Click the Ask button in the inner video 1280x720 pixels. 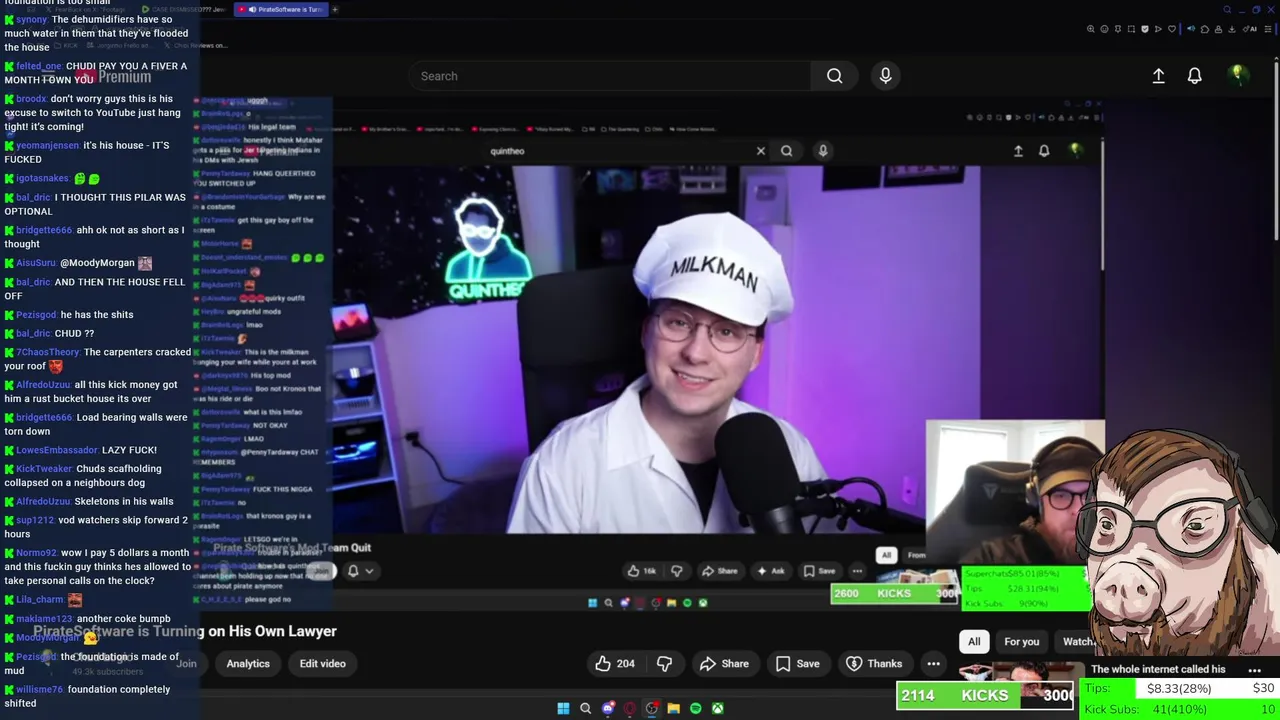[771, 571]
